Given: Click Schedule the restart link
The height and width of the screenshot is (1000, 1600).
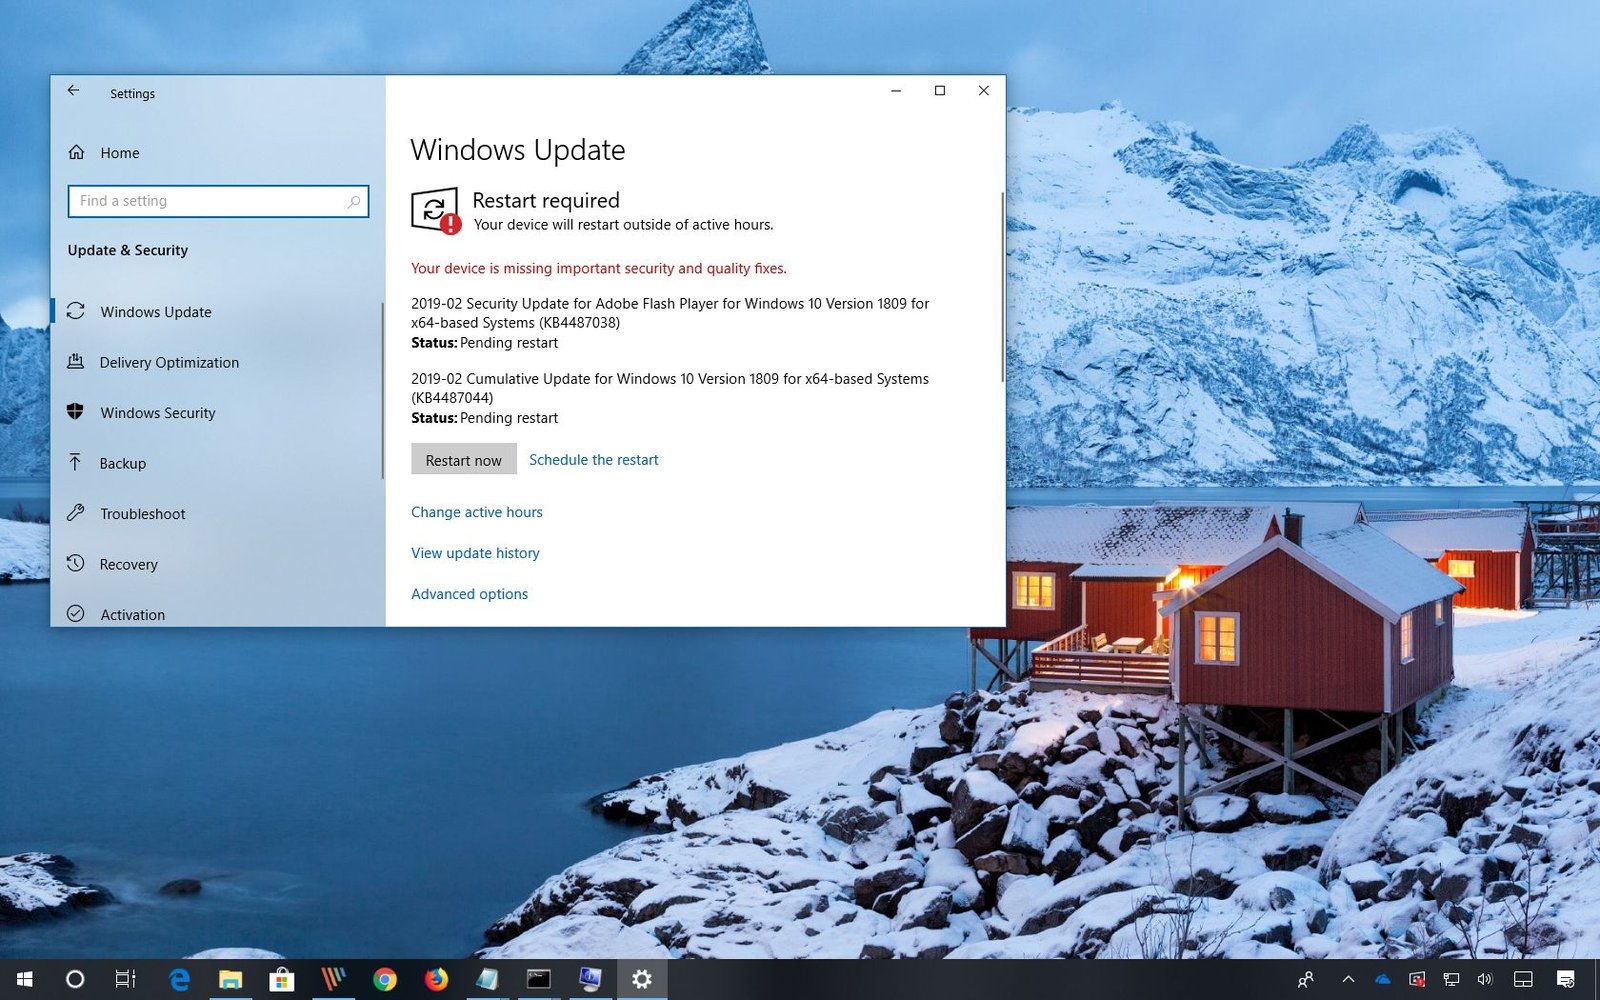Looking at the screenshot, I should coord(593,459).
